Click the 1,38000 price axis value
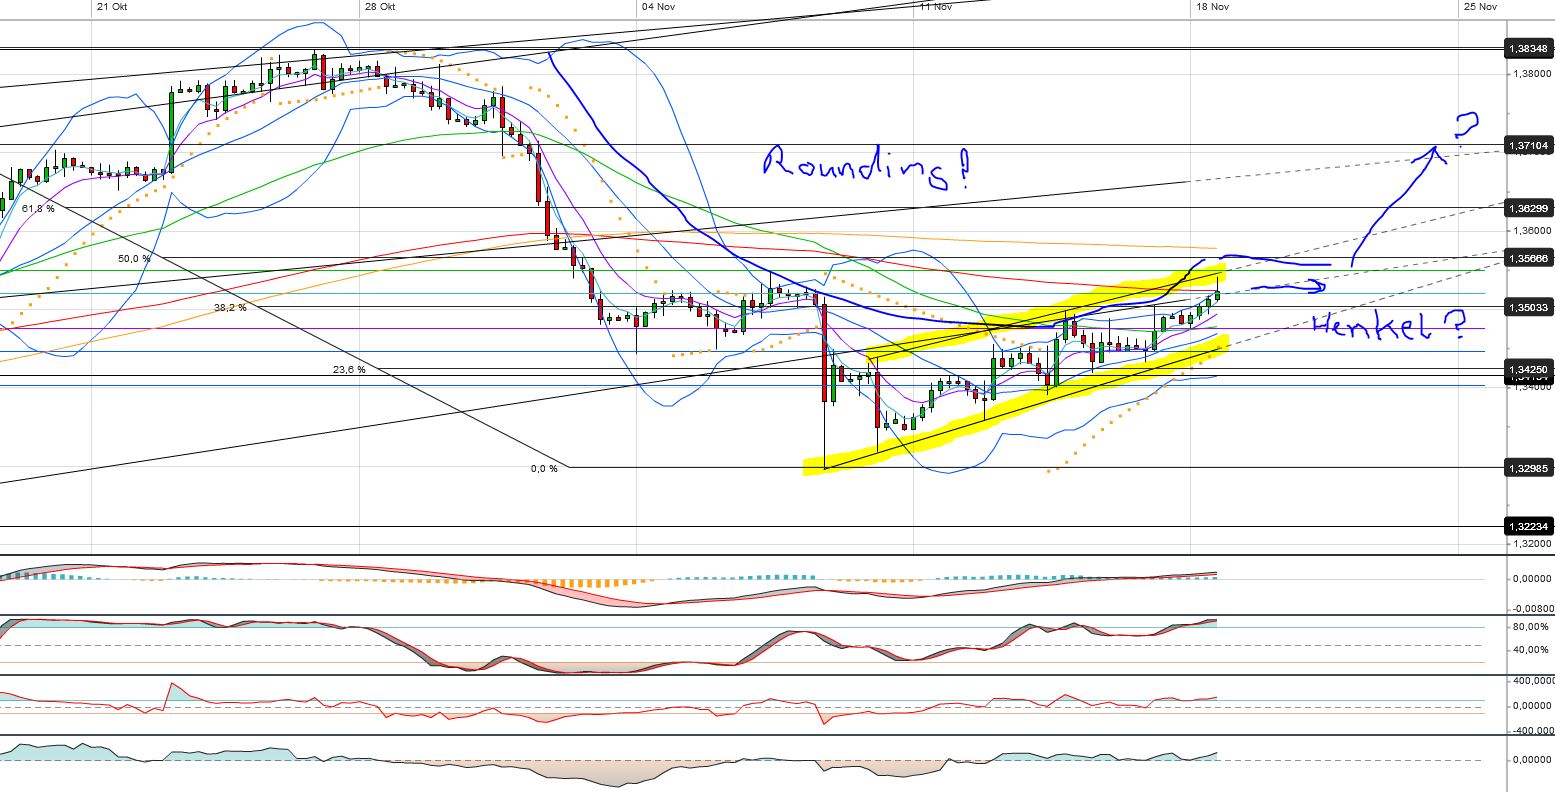The height and width of the screenshot is (792, 1555). [x=1532, y=73]
